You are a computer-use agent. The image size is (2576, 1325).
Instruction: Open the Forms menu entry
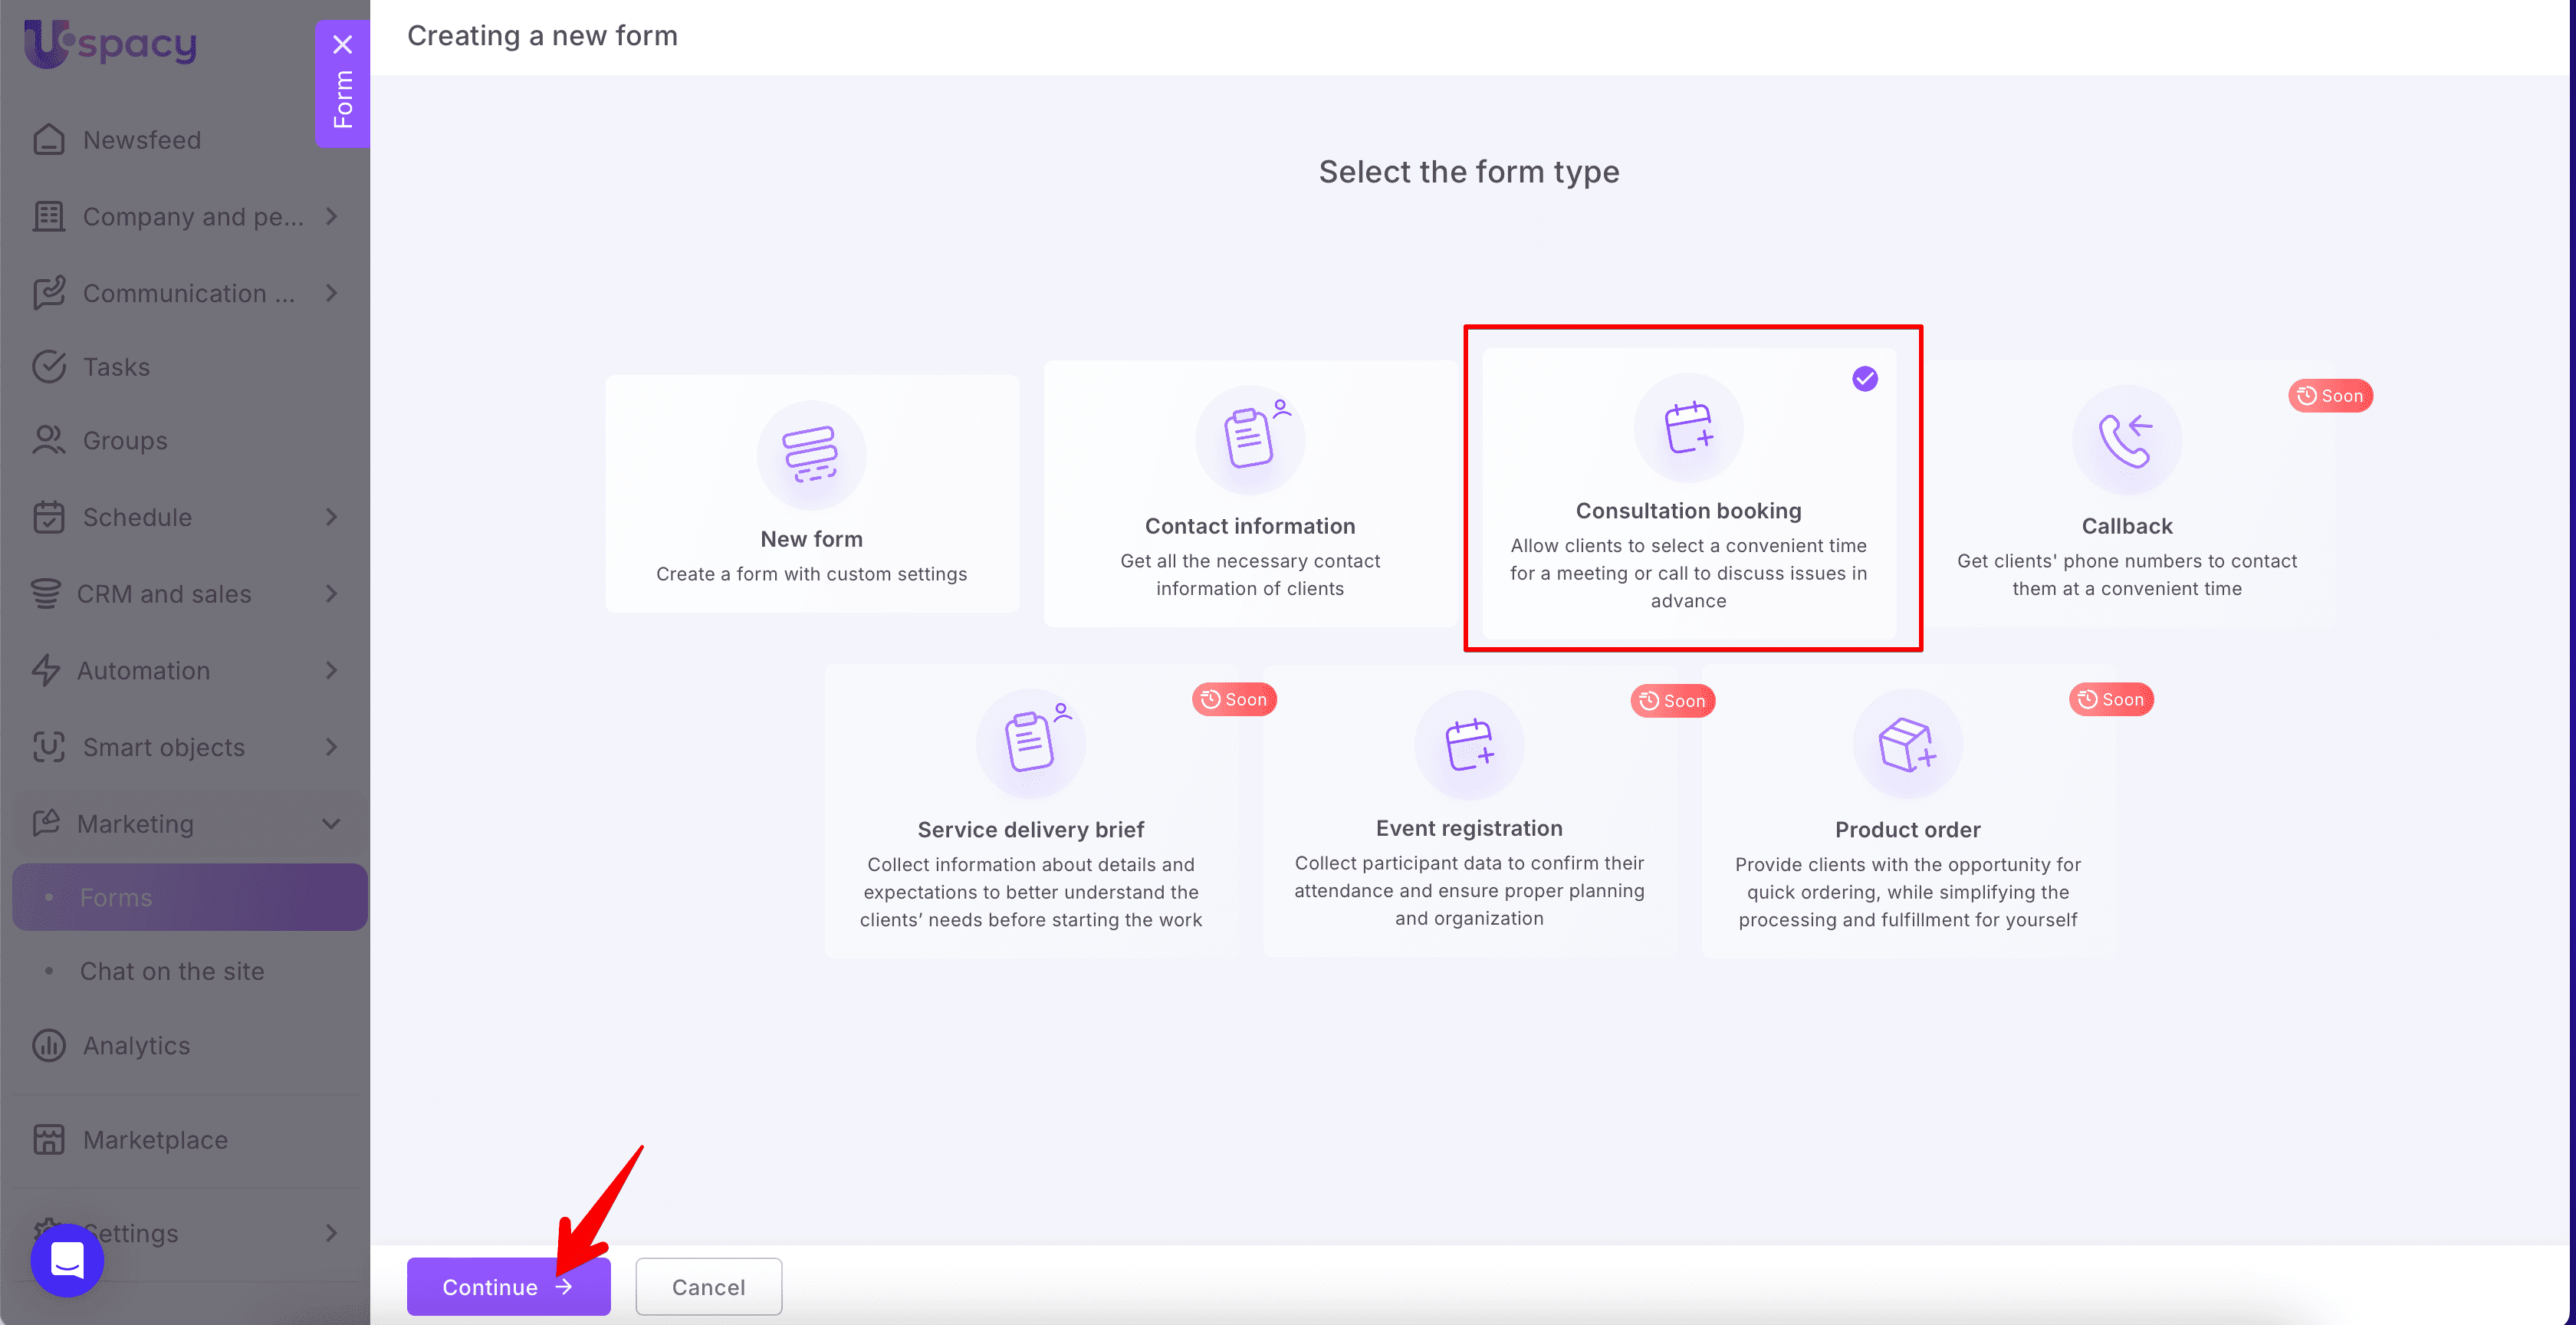(117, 897)
